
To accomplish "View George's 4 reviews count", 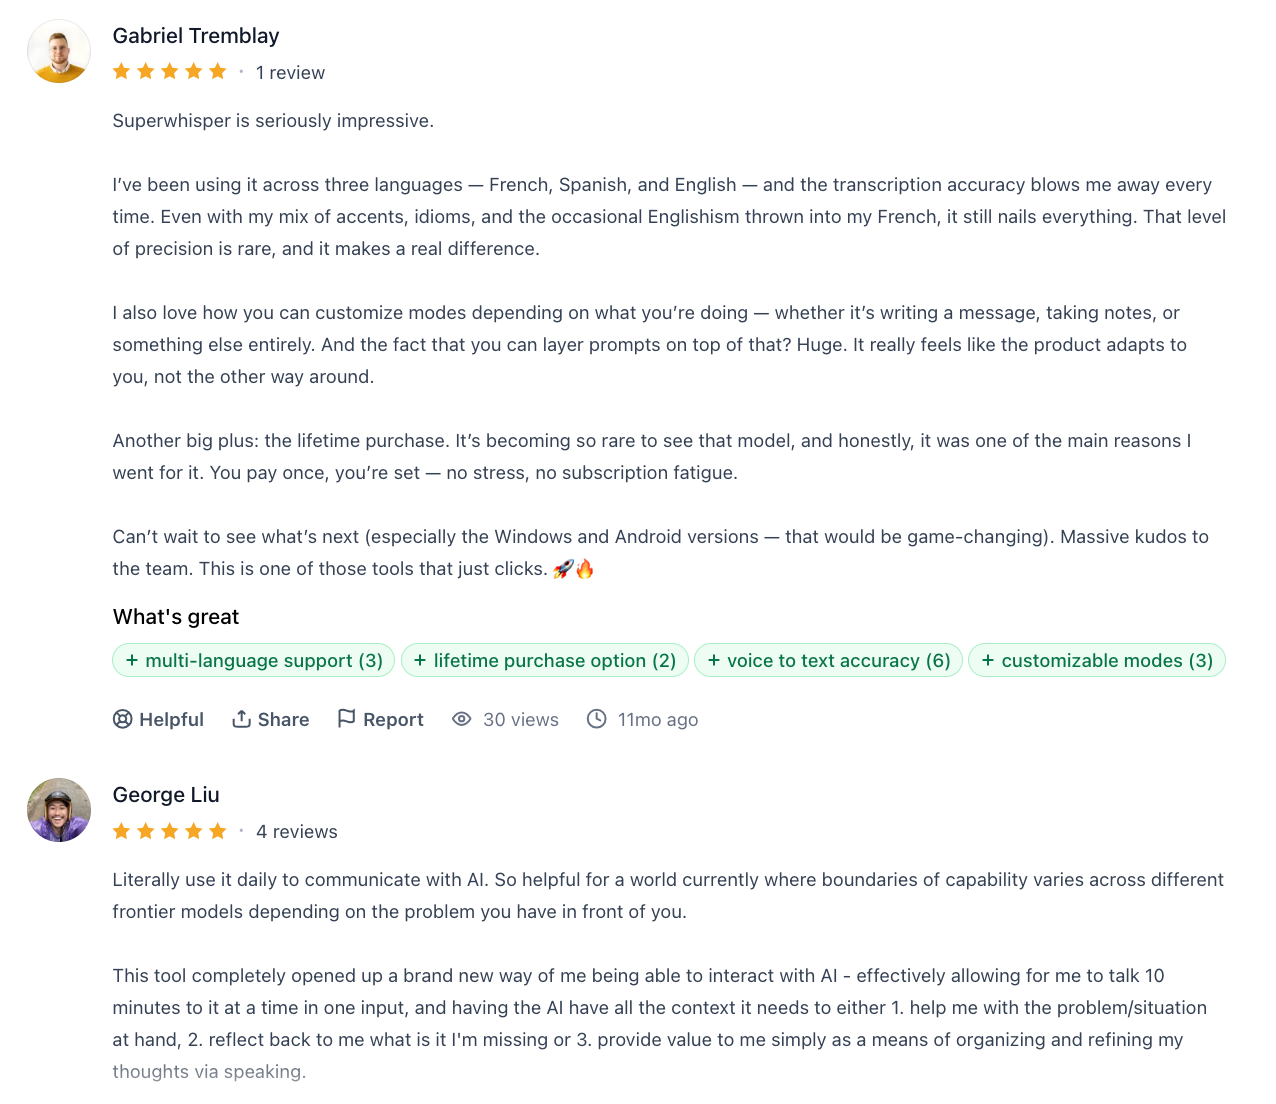I will coord(296,832).
